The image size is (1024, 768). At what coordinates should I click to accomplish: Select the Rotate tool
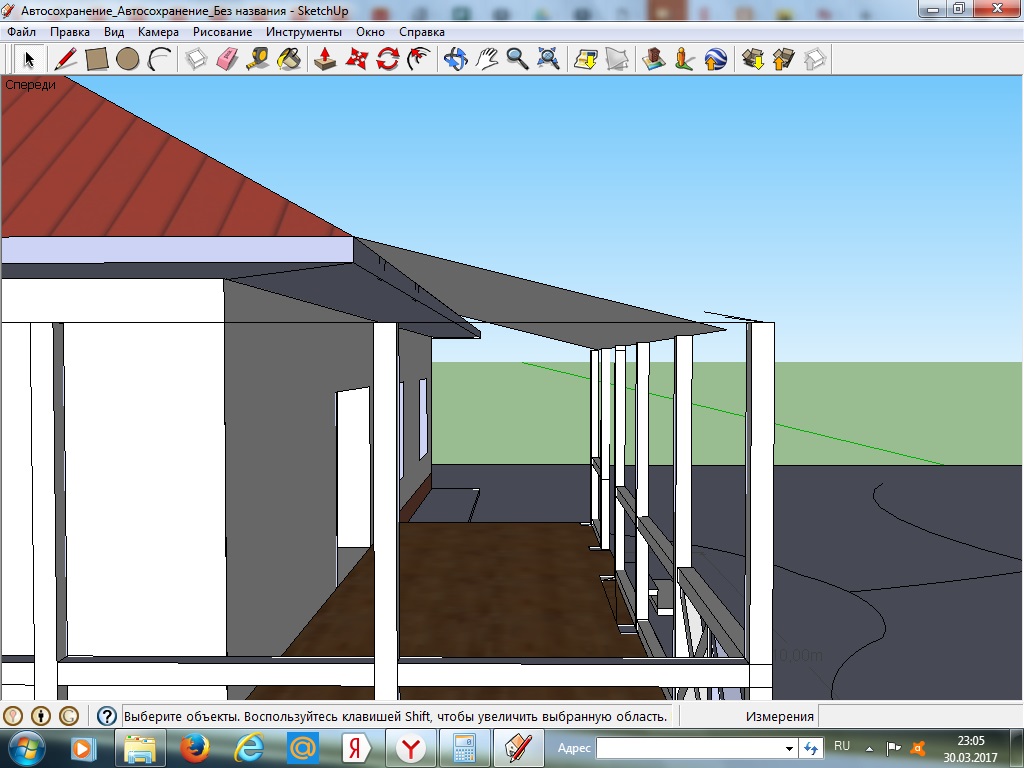[387, 59]
